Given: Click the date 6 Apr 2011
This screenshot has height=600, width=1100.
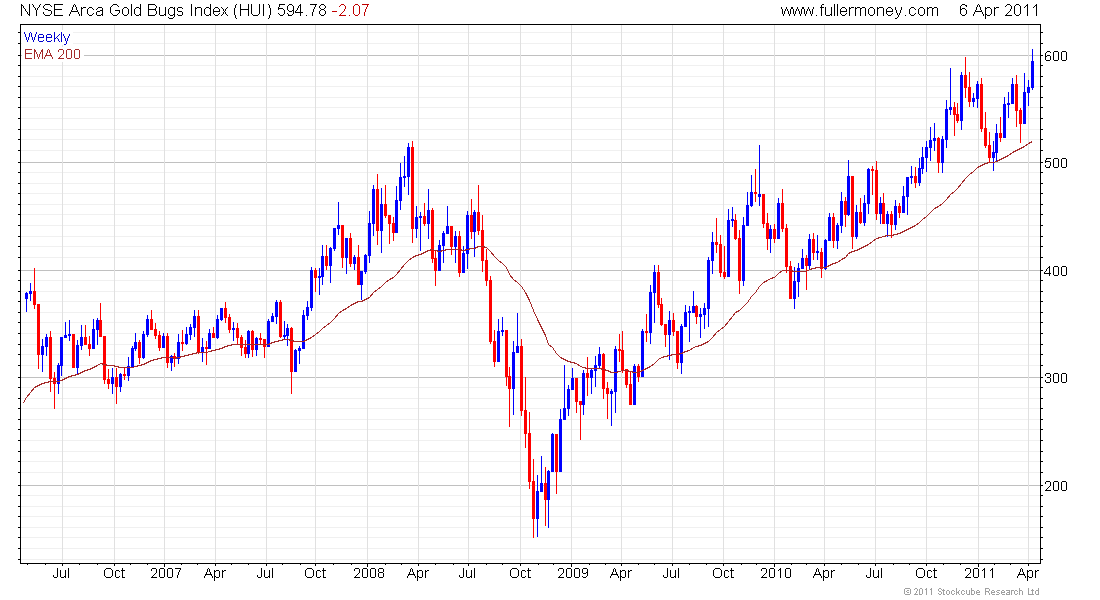Looking at the screenshot, I should 999,11.
